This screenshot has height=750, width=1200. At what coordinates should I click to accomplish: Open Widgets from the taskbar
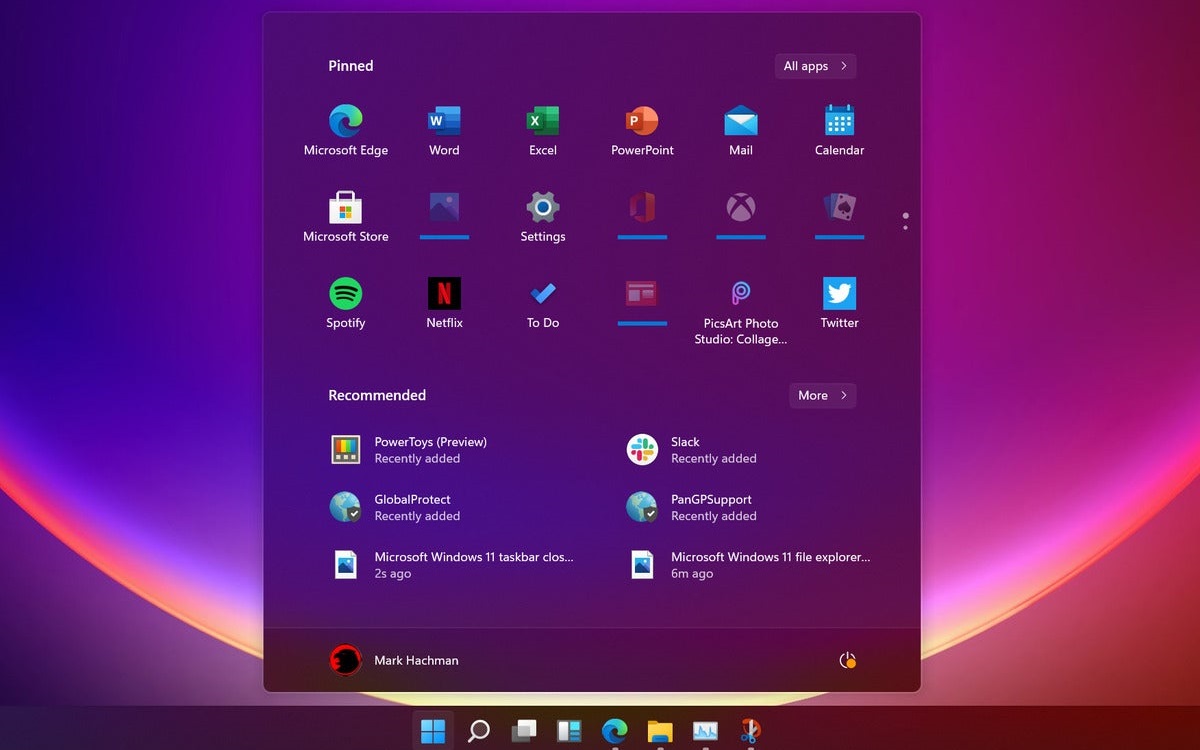click(569, 731)
